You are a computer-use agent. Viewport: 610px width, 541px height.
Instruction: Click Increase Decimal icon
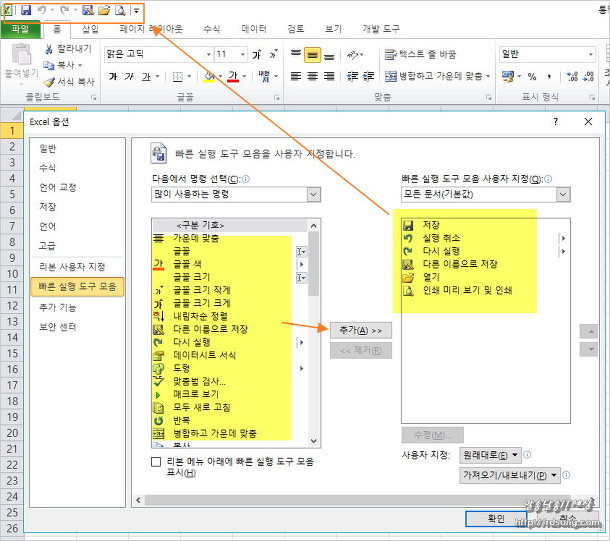[572, 77]
